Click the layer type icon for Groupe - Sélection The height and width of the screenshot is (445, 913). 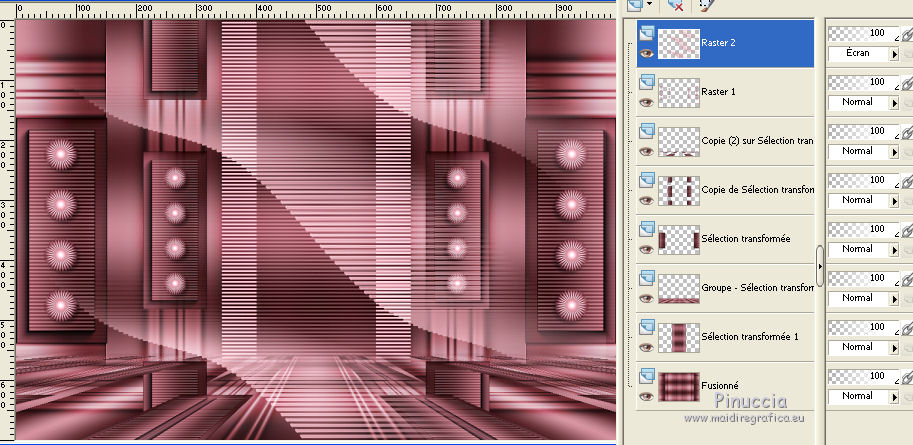pos(646,279)
